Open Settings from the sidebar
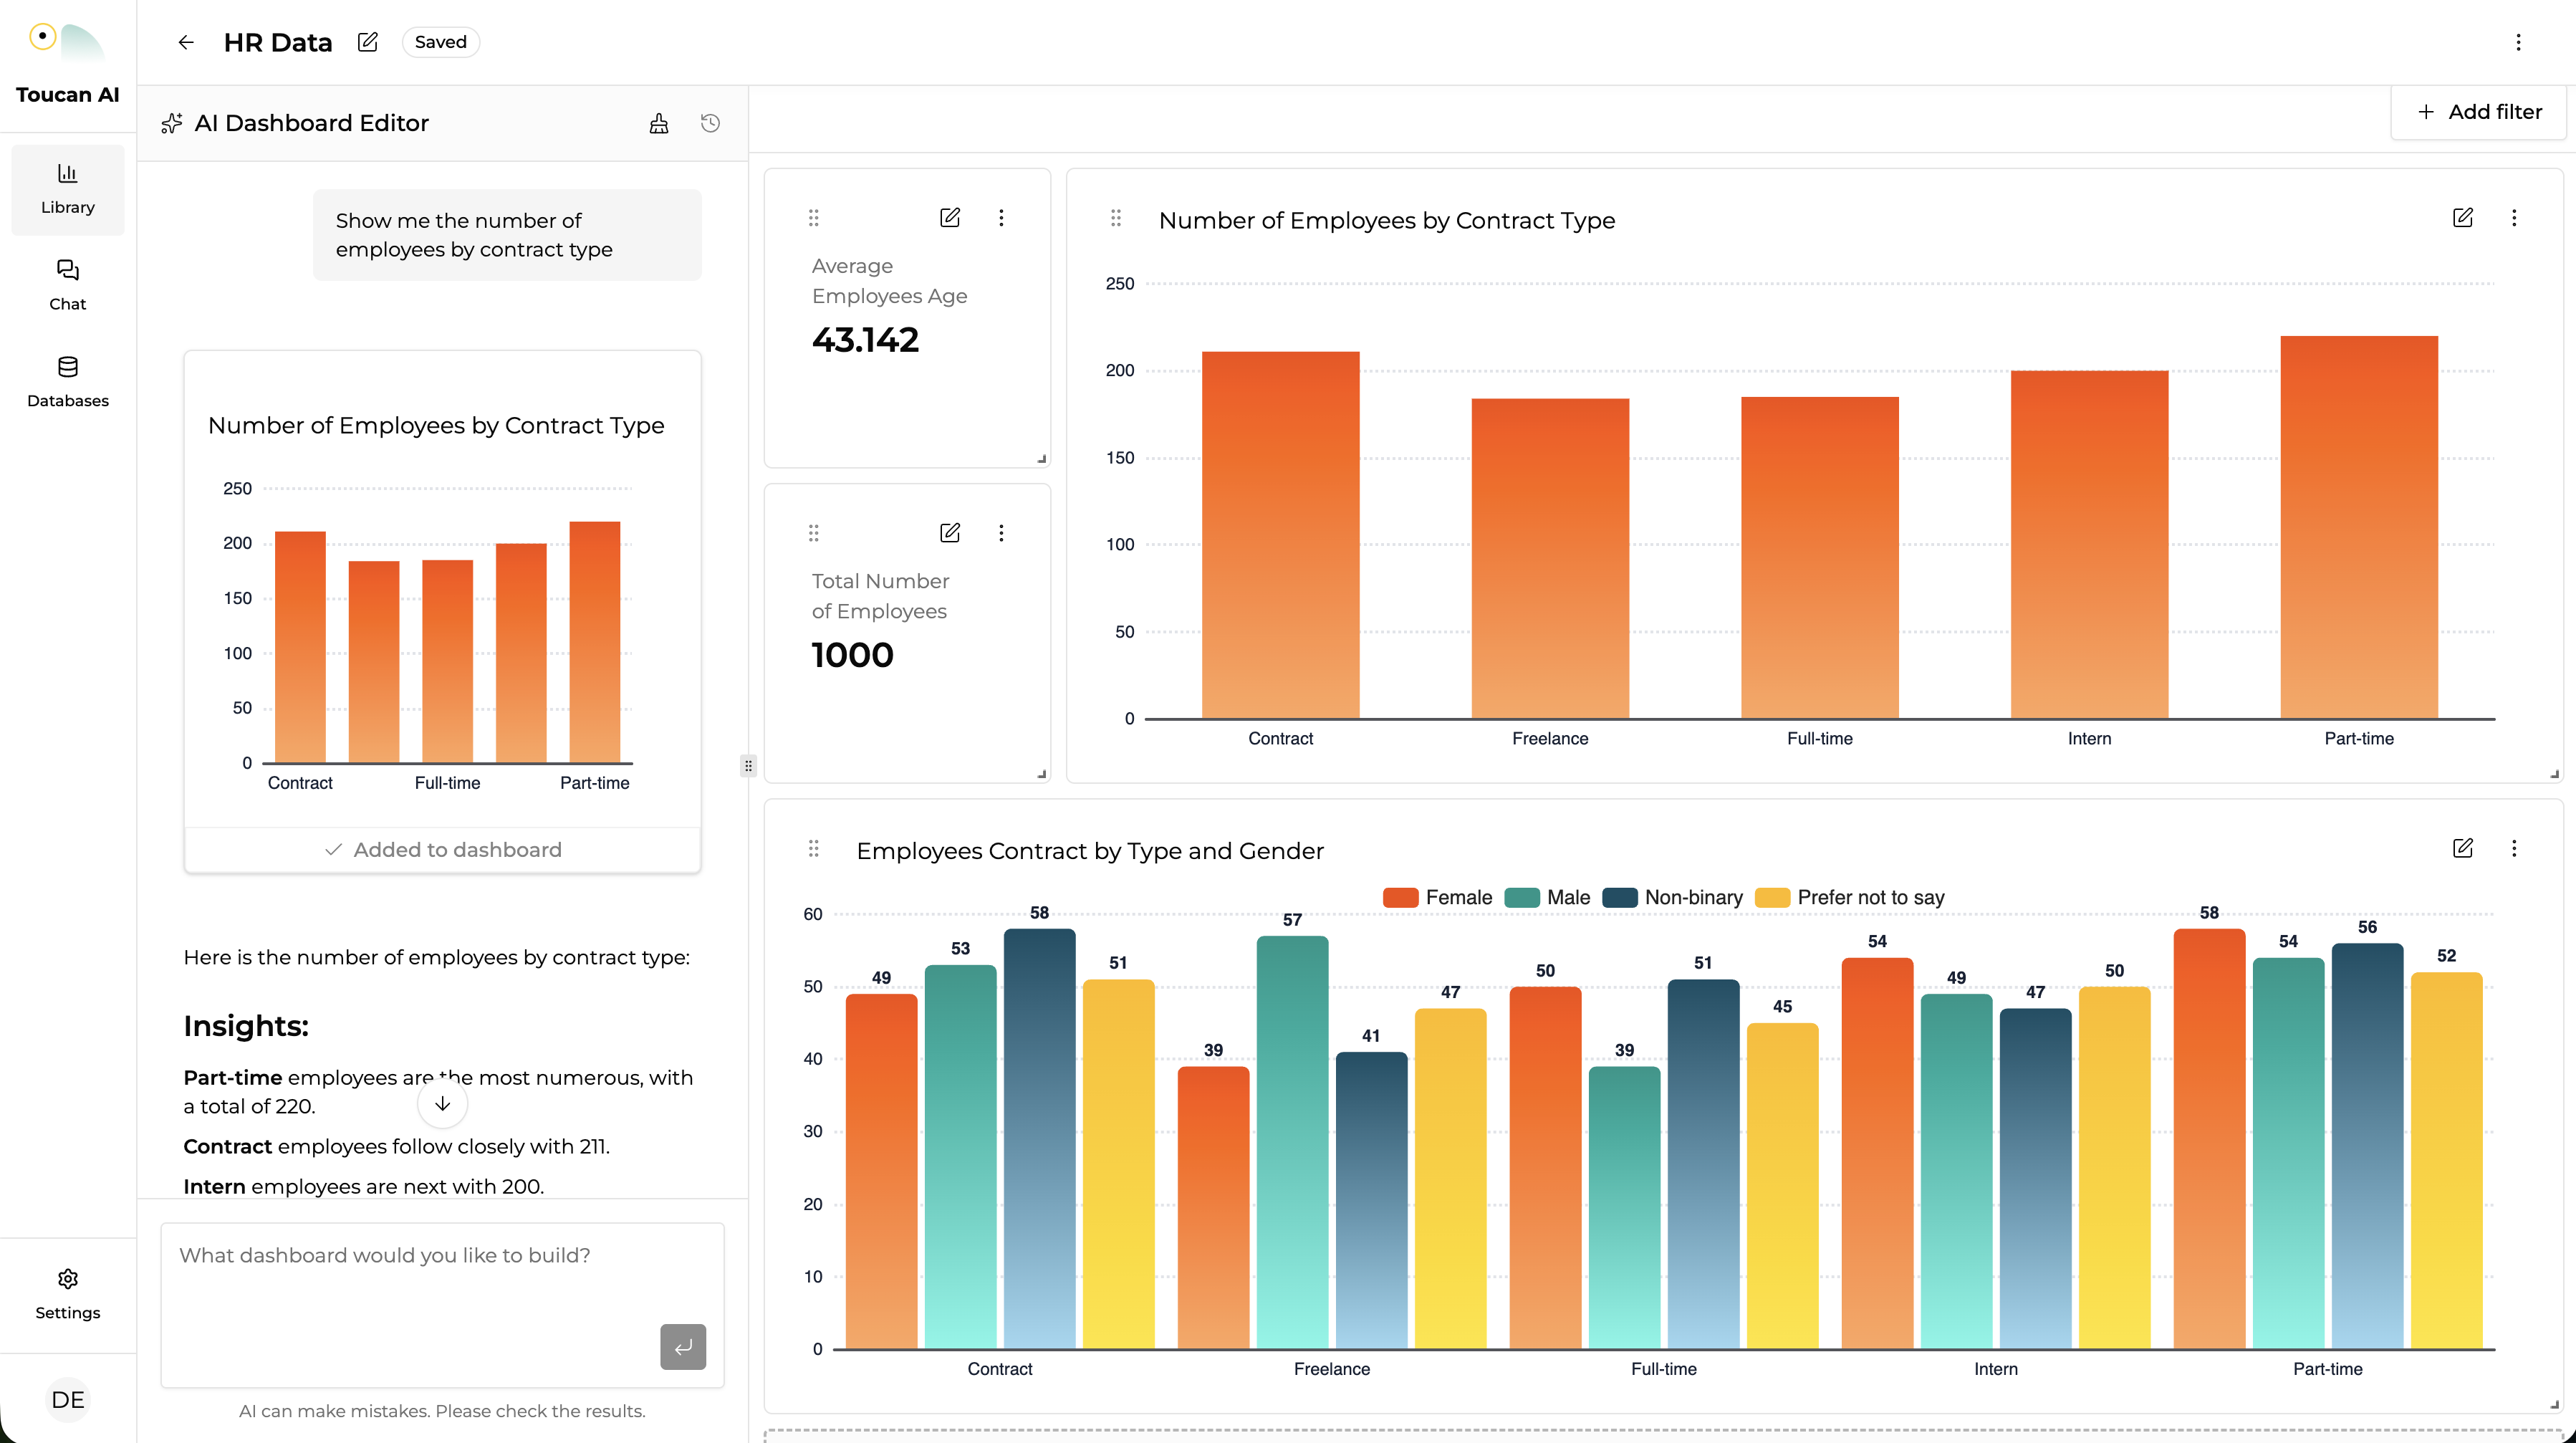This screenshot has height=1443, width=2576. [x=66, y=1294]
